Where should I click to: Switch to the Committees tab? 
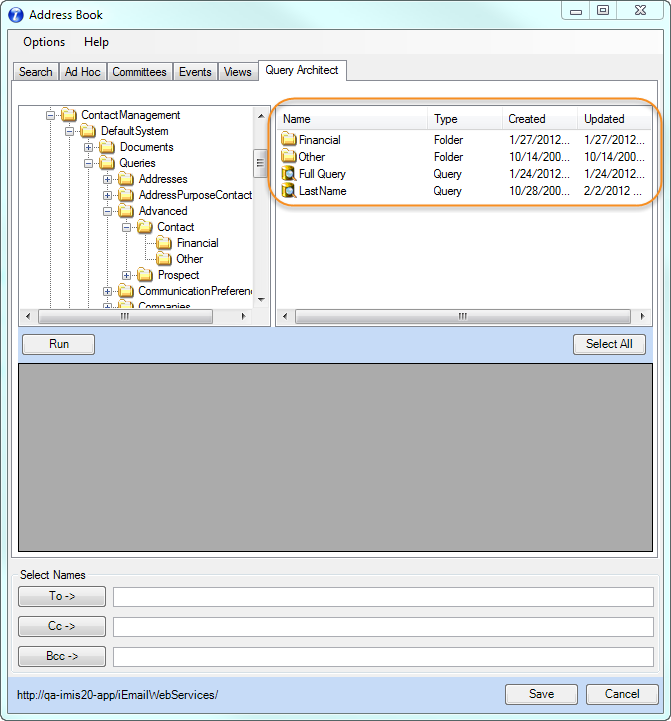pos(139,72)
